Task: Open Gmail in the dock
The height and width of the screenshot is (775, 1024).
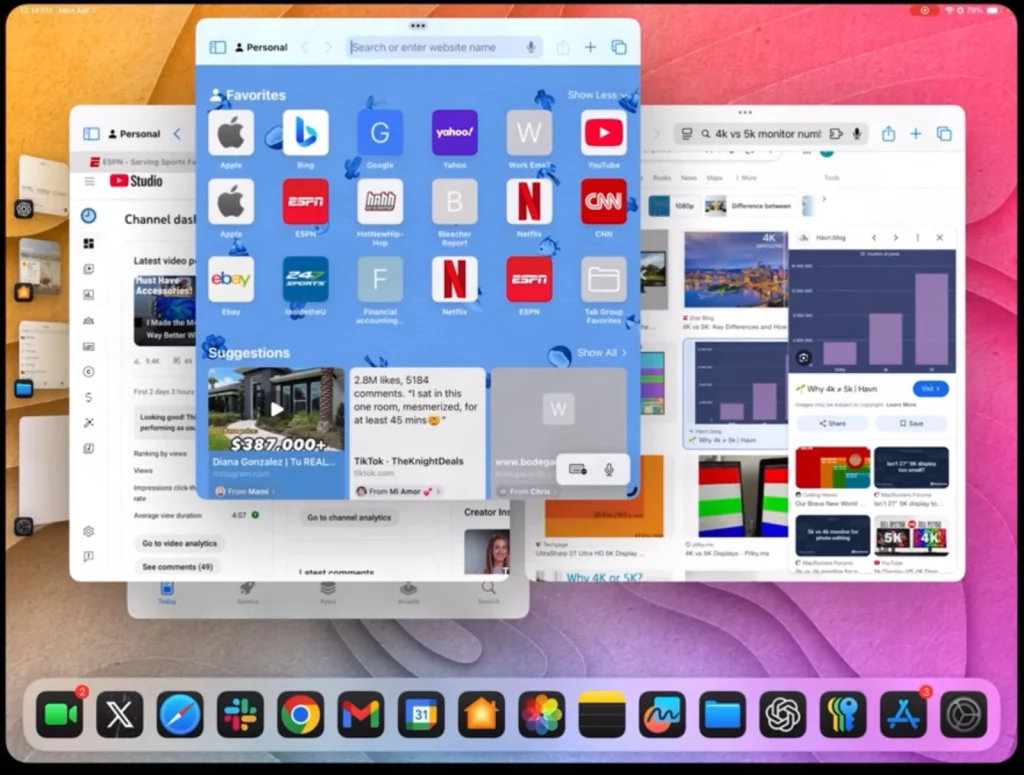Action: point(360,715)
